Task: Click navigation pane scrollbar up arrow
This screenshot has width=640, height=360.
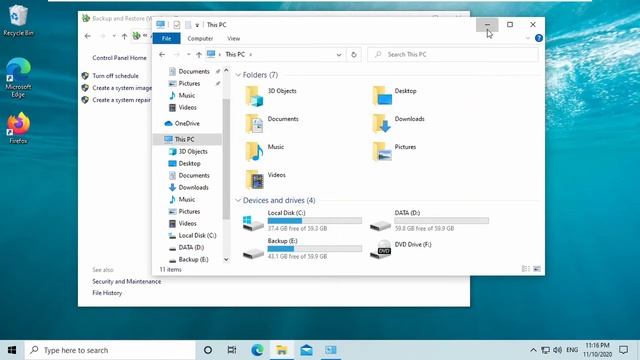Action: 226,71
